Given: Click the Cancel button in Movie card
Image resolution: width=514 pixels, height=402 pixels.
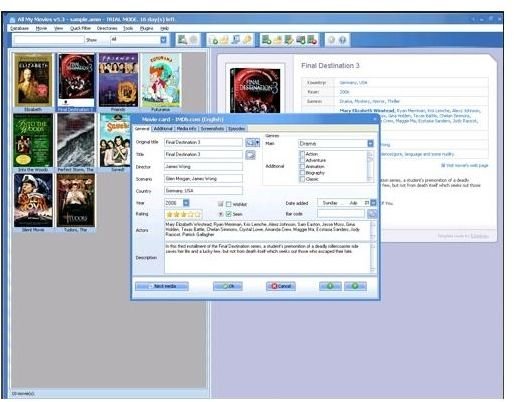Looking at the screenshot, I should coord(281,286).
